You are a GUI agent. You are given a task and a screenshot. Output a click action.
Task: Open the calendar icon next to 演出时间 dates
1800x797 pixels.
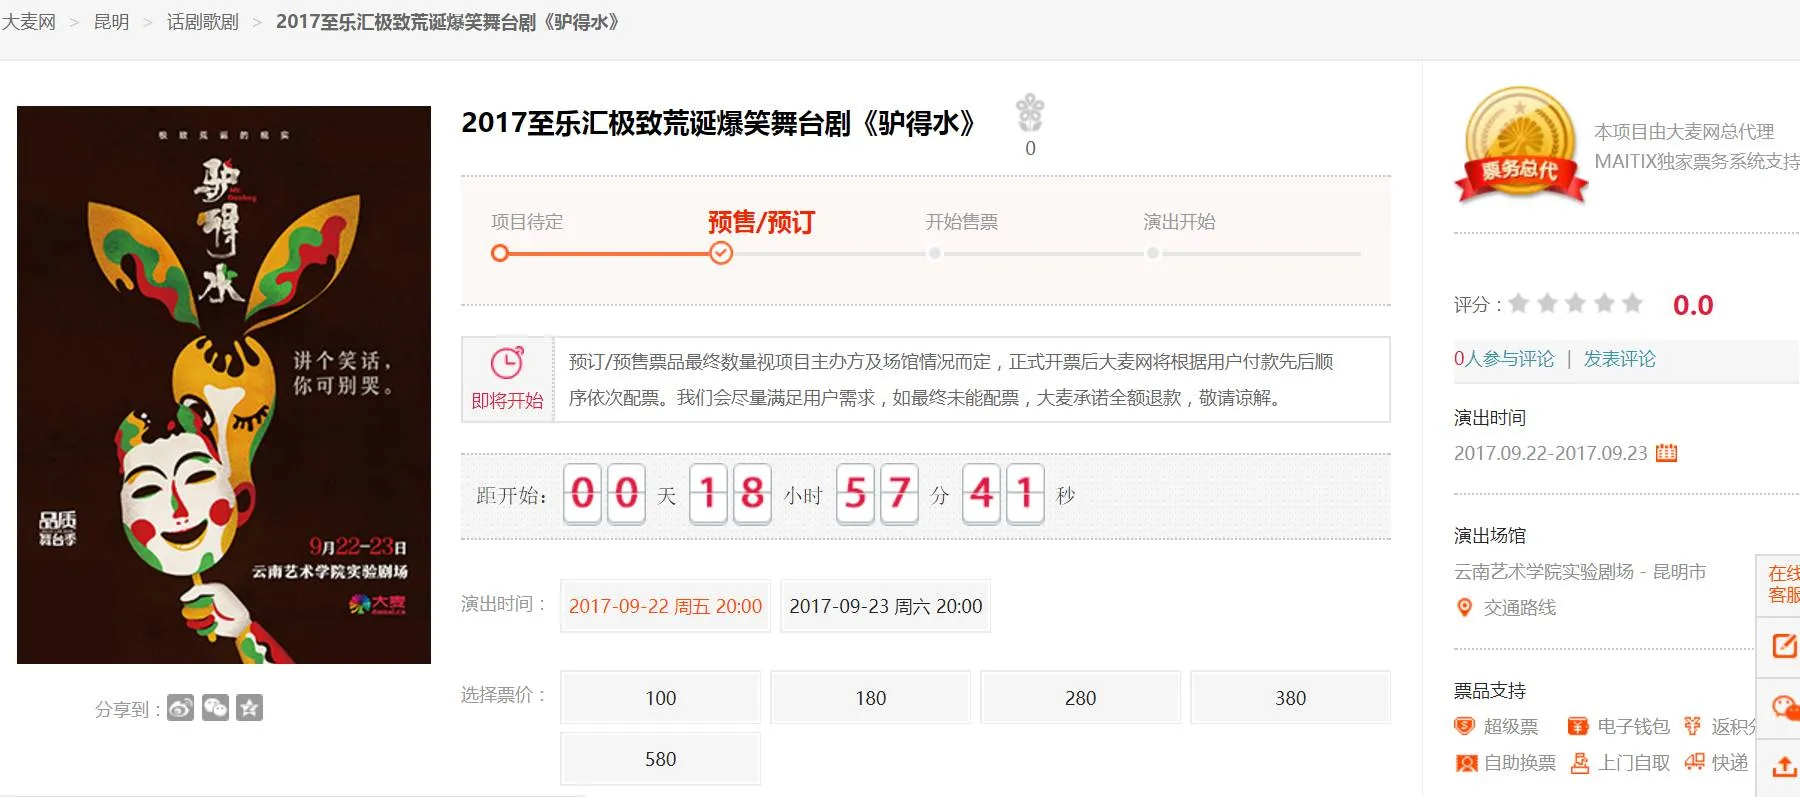coord(1666,453)
